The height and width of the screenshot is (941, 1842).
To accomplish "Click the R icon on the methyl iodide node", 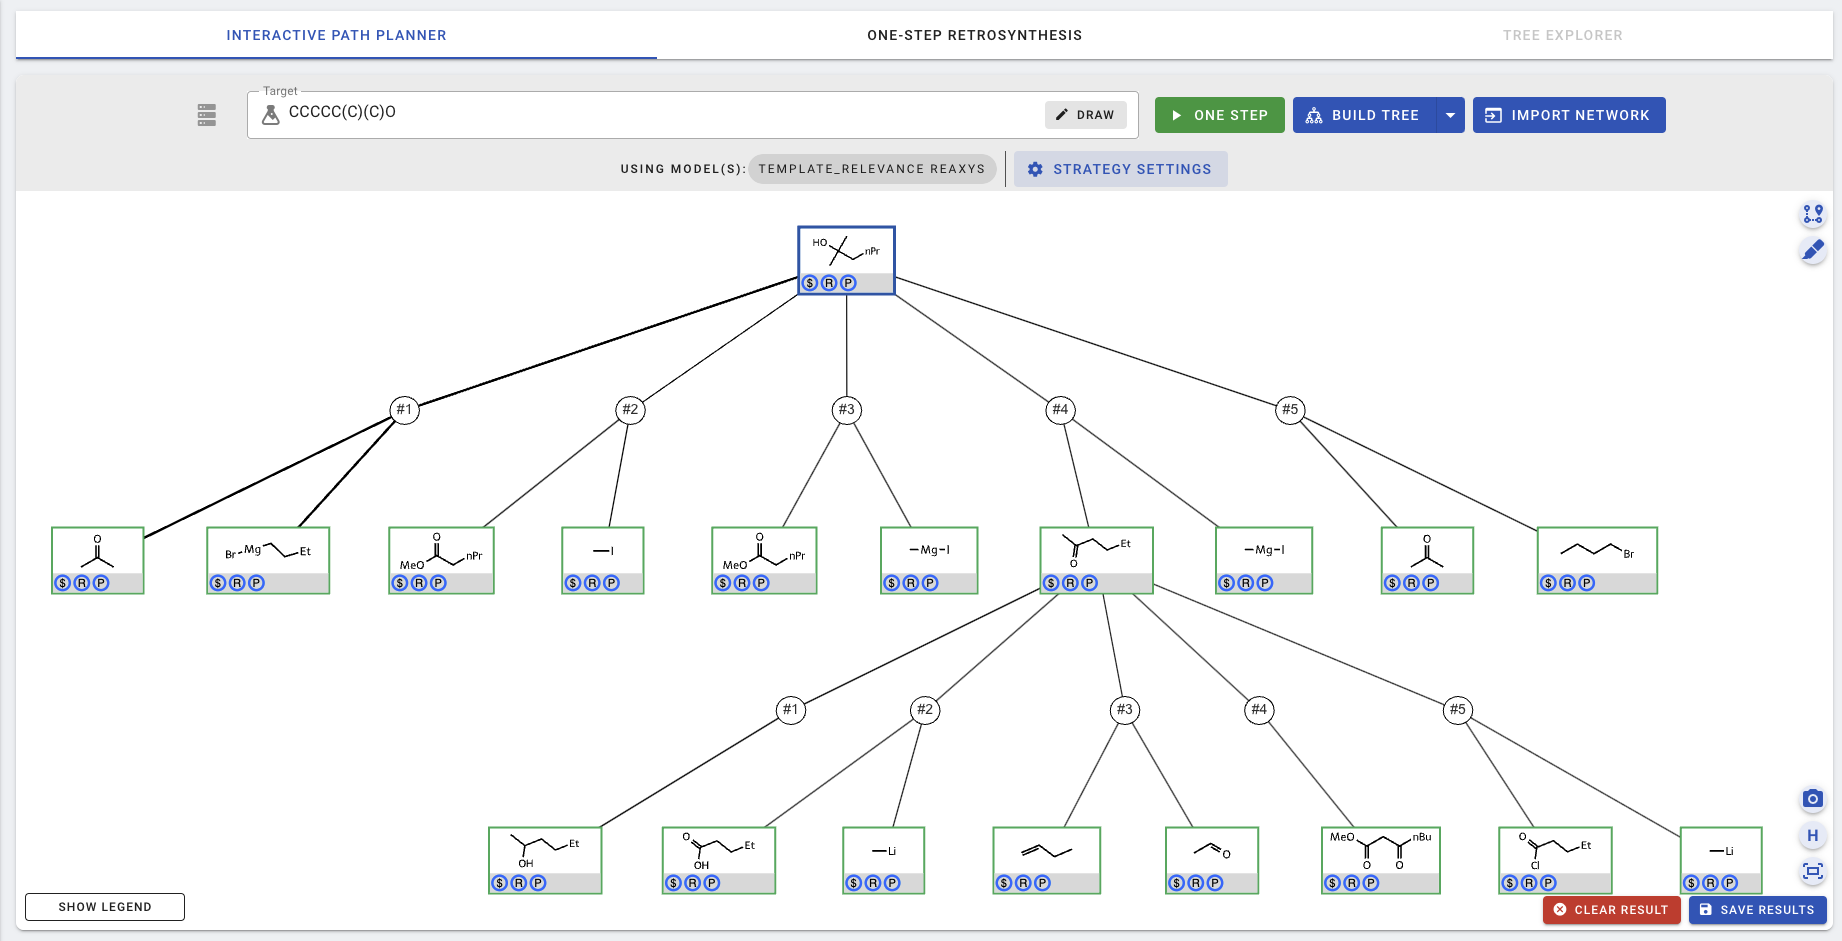I will tap(592, 583).
